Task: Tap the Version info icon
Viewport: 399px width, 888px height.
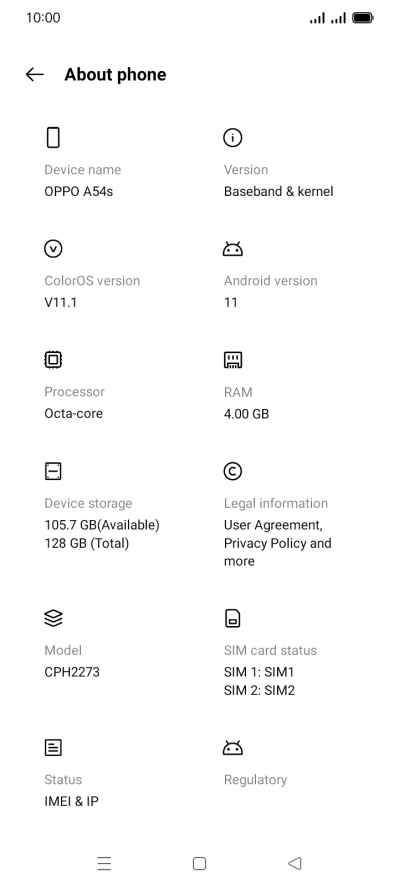Action: [x=233, y=138]
